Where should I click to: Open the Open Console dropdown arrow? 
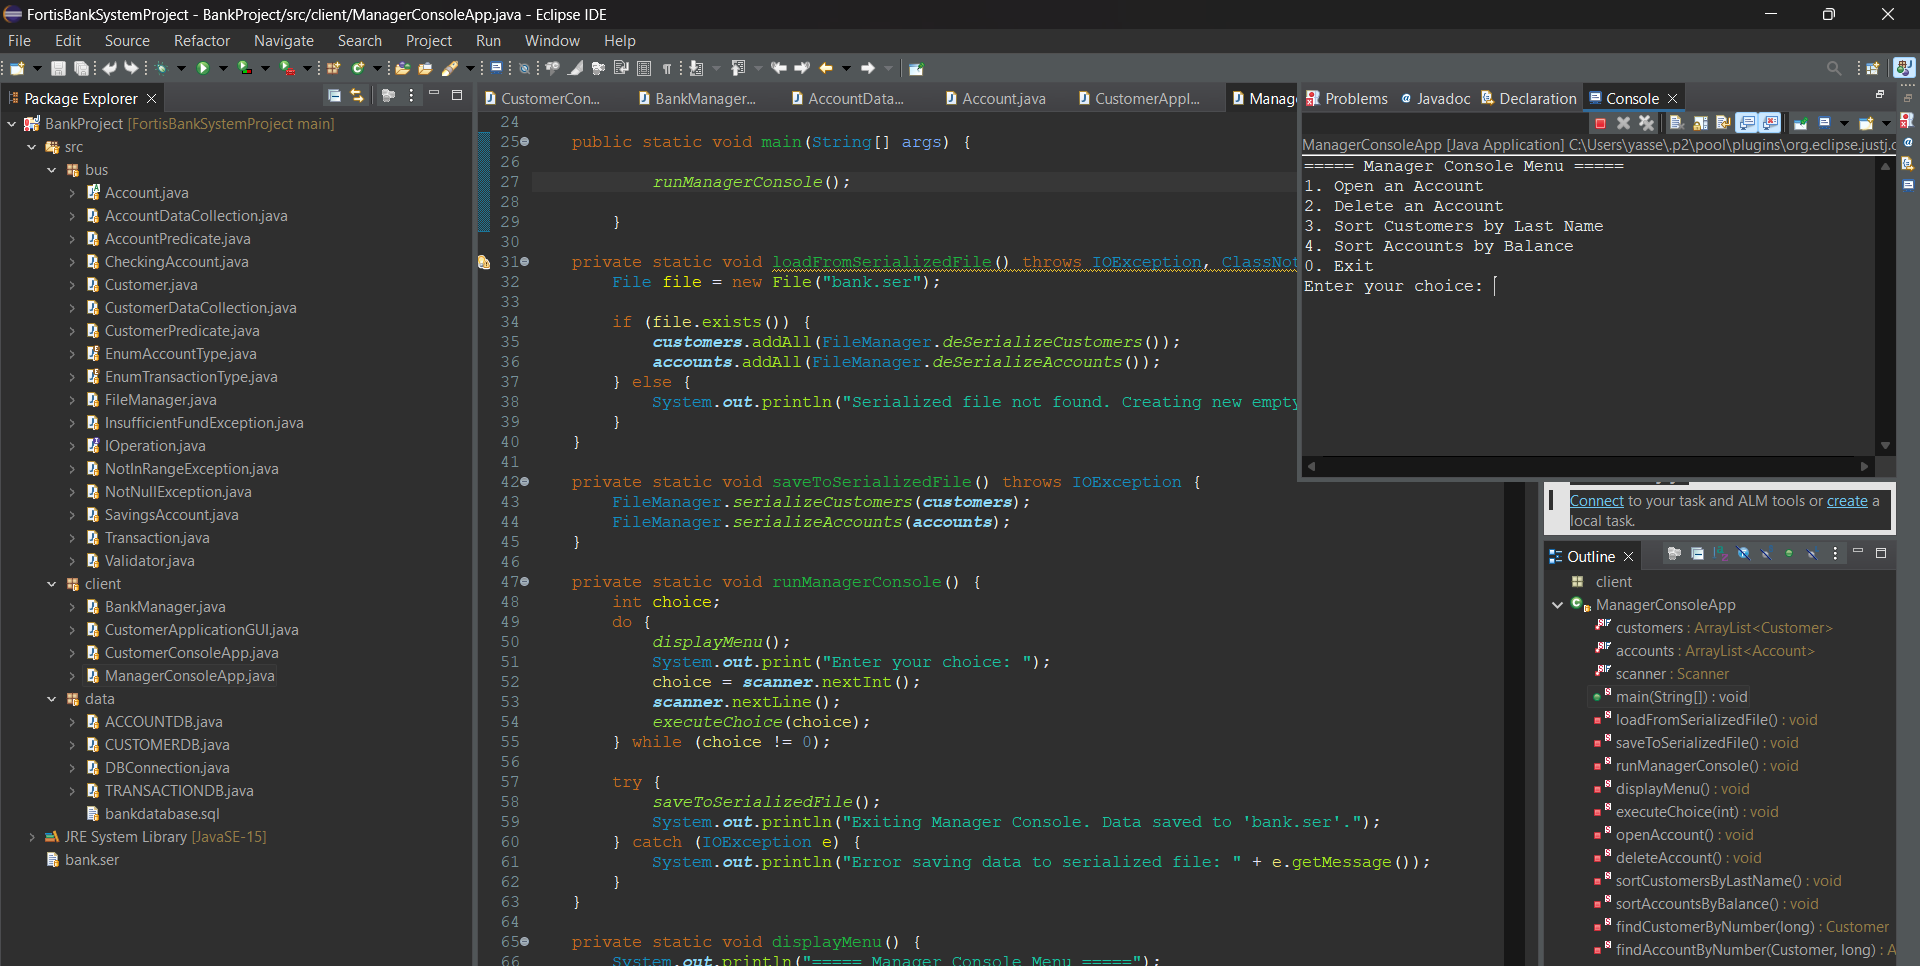(x=1886, y=123)
